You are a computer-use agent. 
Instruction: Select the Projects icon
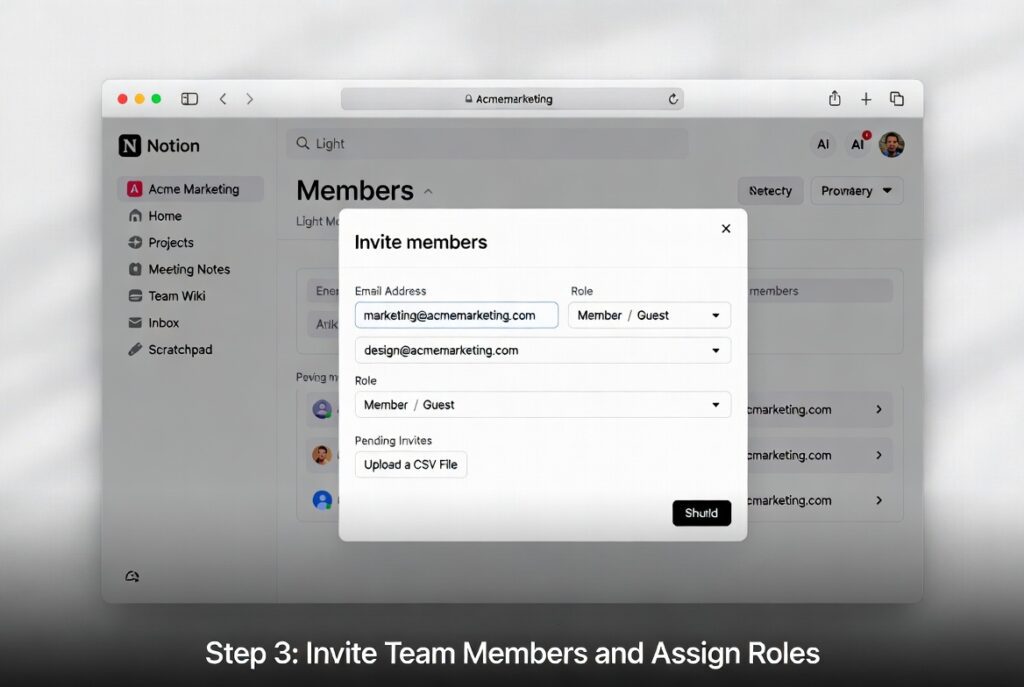point(134,242)
